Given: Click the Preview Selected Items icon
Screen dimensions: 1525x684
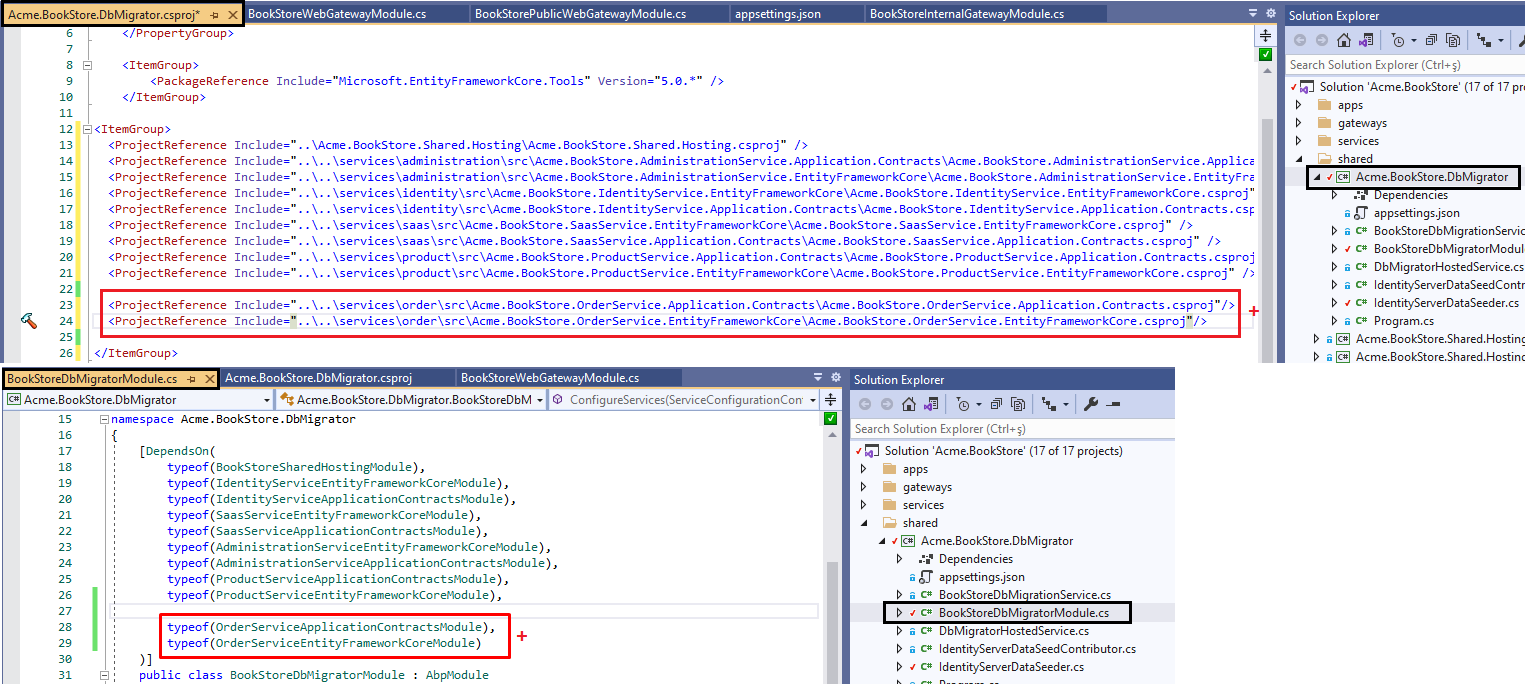Looking at the screenshot, I should [x=1454, y=40].
